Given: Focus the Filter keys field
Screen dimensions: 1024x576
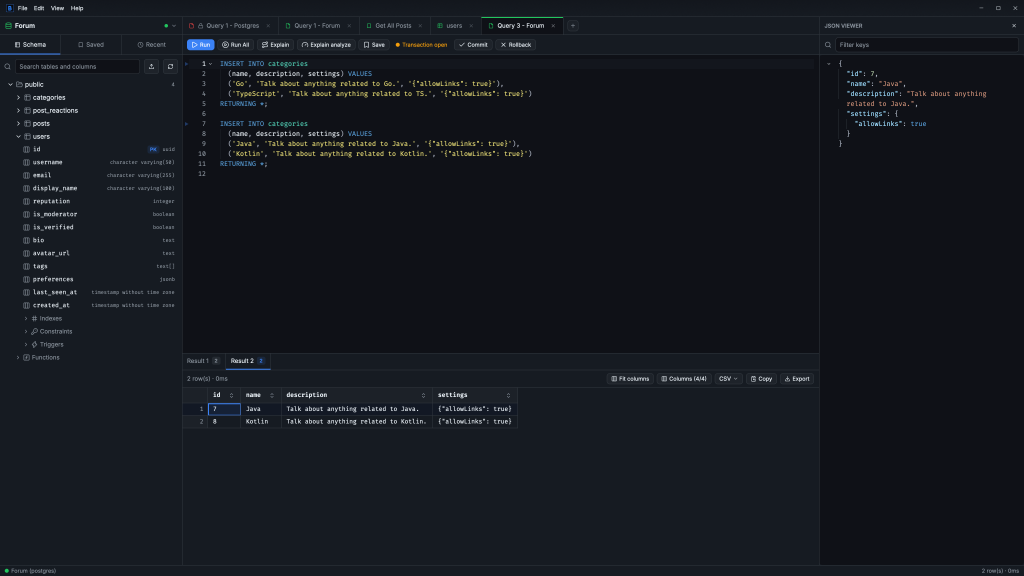Looking at the screenshot, I should (926, 45).
